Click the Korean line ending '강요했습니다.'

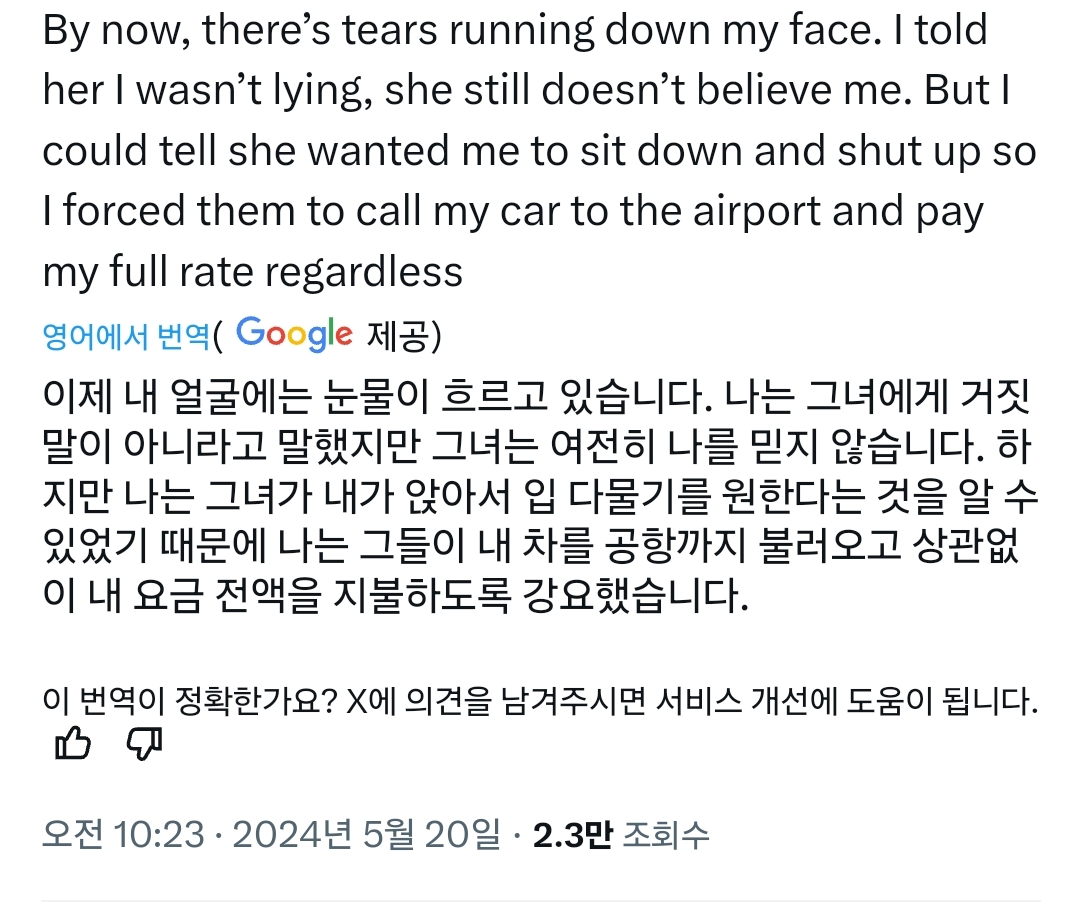click(x=395, y=598)
